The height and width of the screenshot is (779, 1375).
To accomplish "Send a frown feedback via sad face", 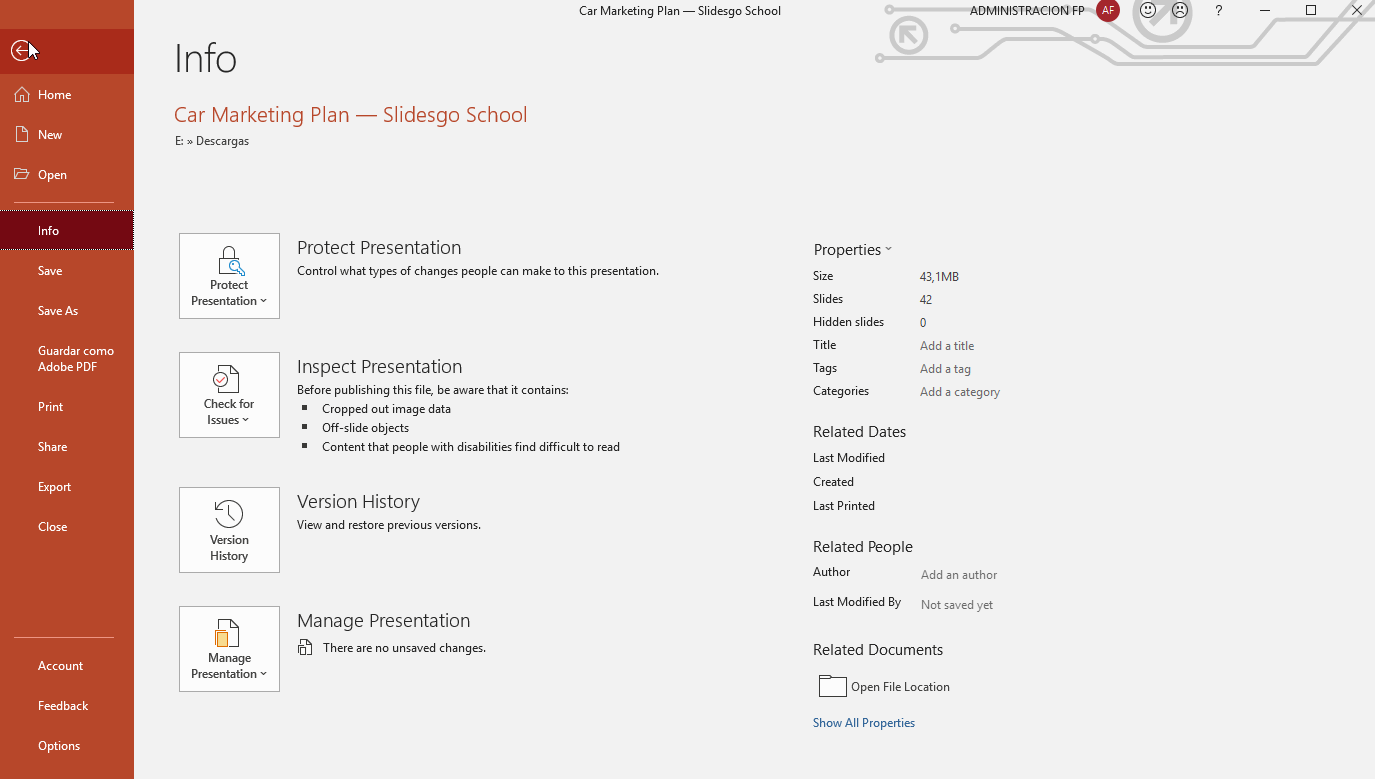I will click(1180, 11).
